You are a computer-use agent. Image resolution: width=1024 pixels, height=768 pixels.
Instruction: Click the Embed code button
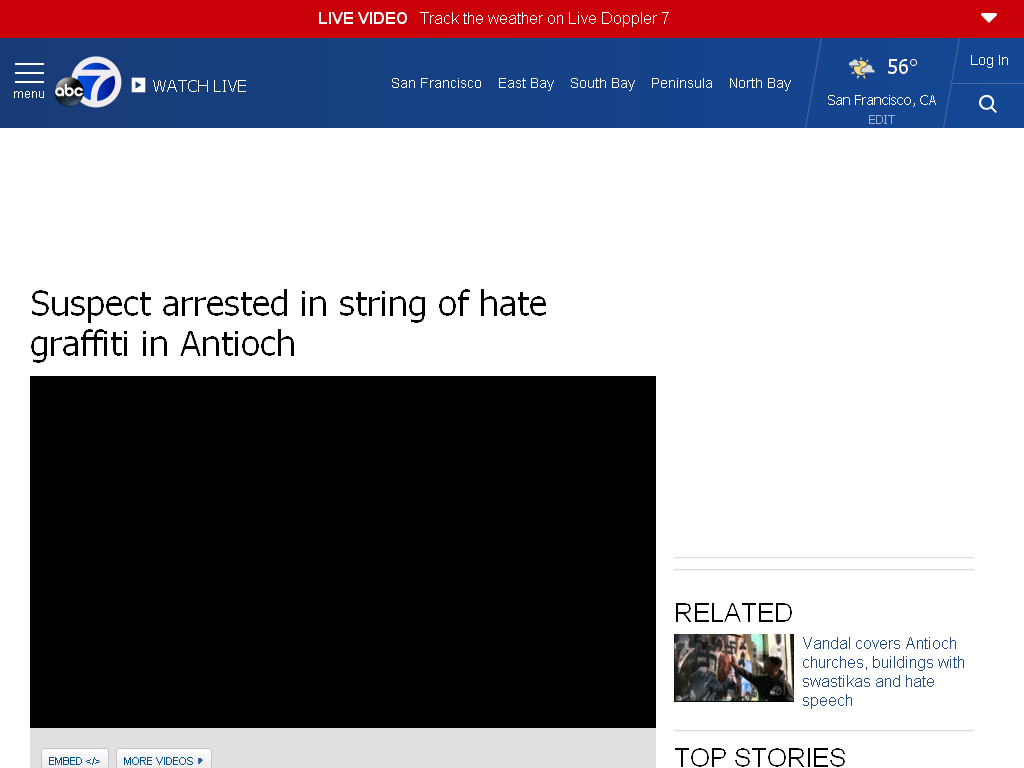click(x=74, y=760)
